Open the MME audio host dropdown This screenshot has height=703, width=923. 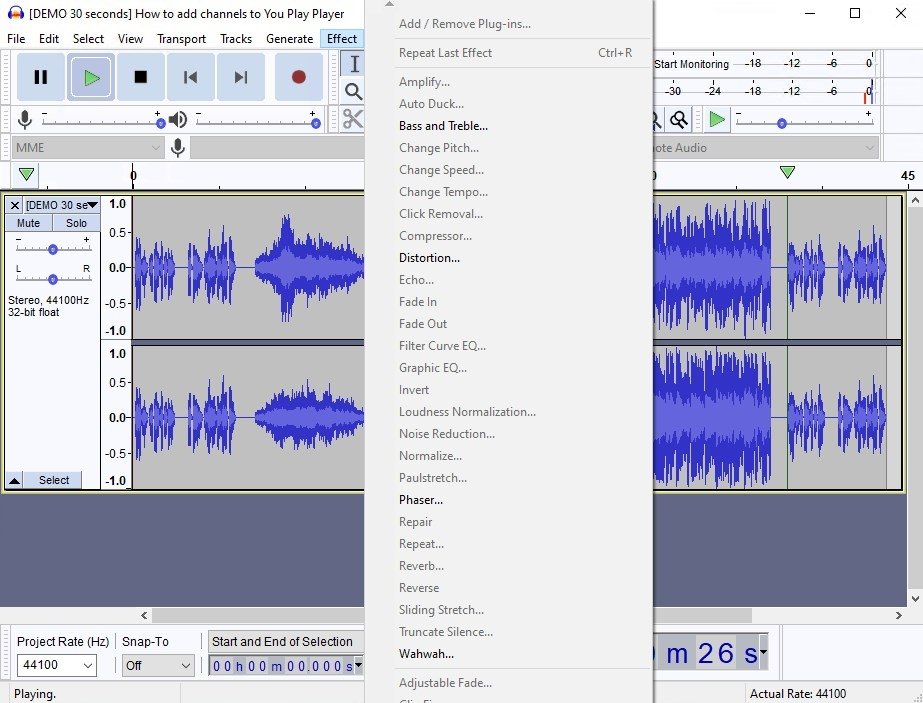87,148
